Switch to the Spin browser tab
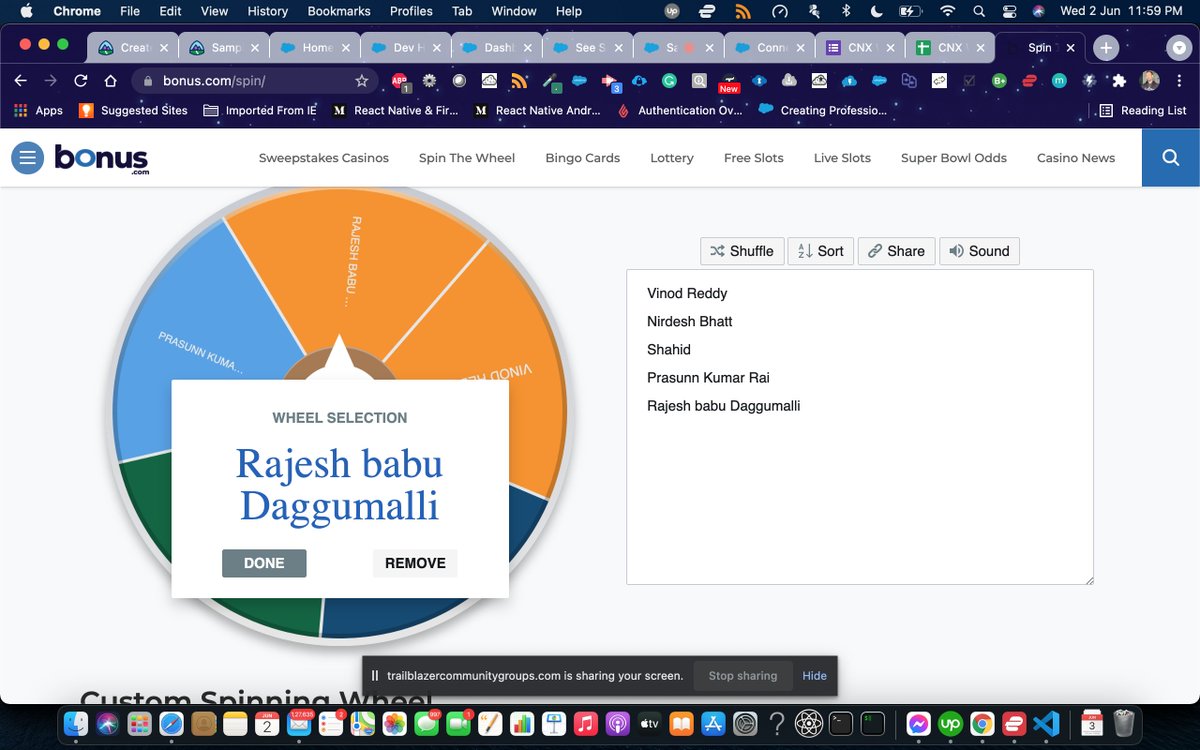 (x=1040, y=47)
